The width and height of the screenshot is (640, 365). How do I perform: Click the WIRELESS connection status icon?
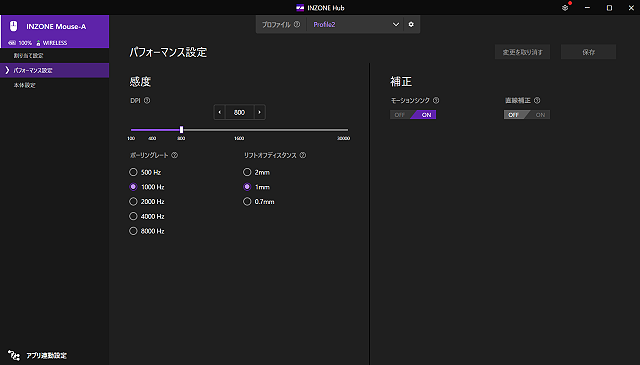[38, 43]
